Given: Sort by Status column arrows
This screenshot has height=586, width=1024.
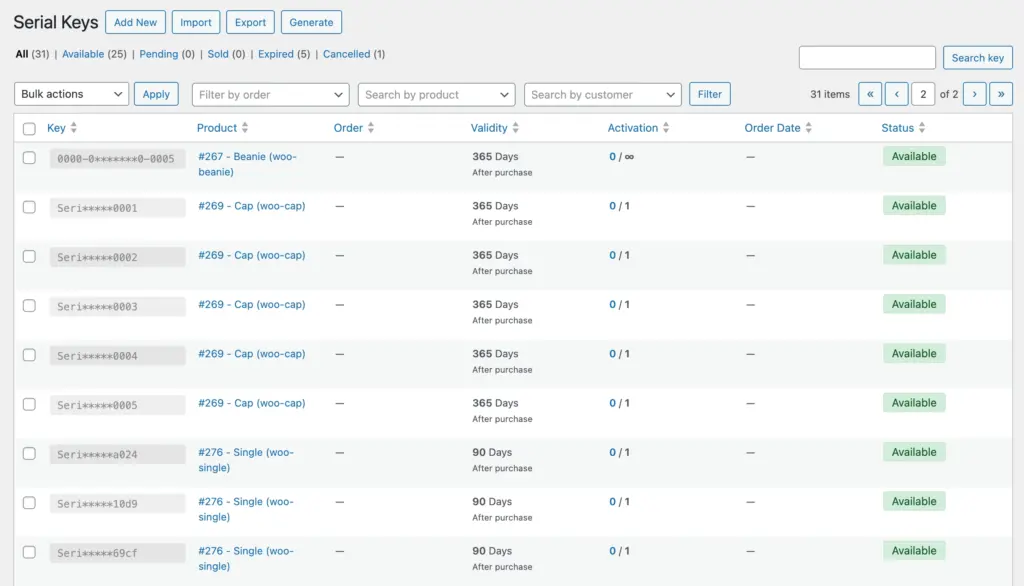Looking at the screenshot, I should (x=922, y=128).
